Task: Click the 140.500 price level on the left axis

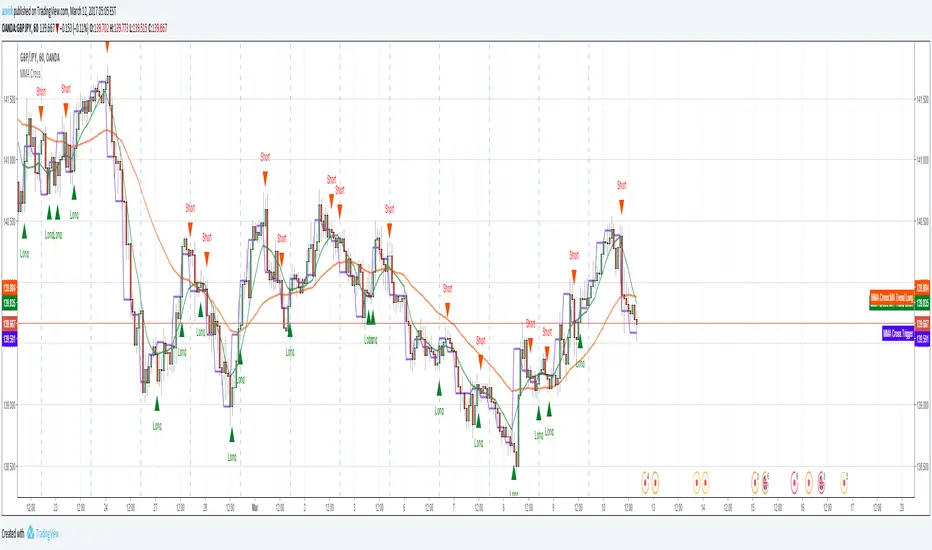Action: (10, 221)
